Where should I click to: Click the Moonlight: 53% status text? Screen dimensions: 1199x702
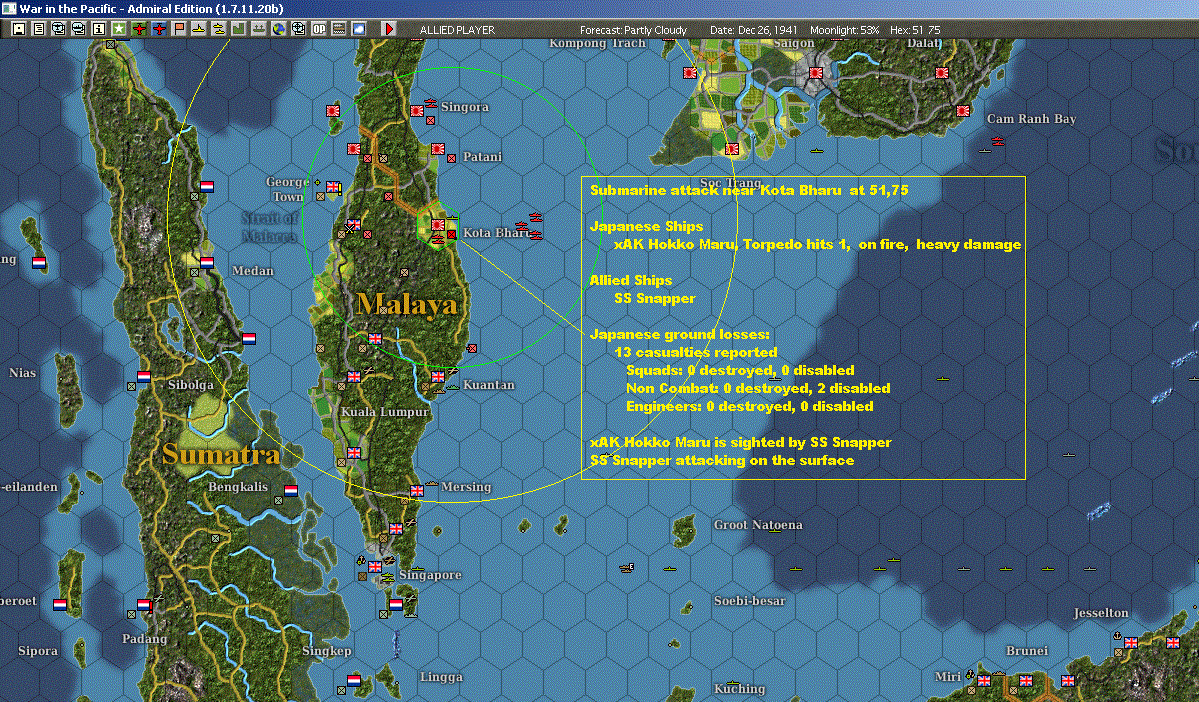[844, 30]
